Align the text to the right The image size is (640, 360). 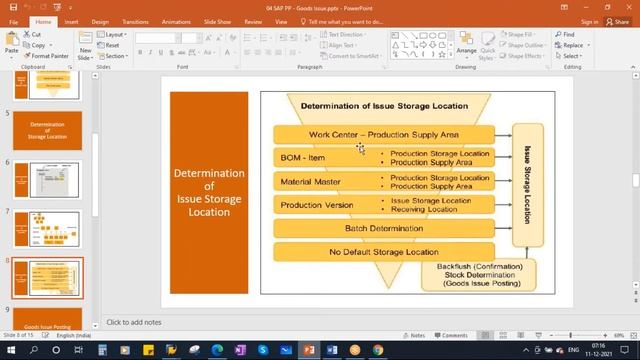(x=268, y=52)
